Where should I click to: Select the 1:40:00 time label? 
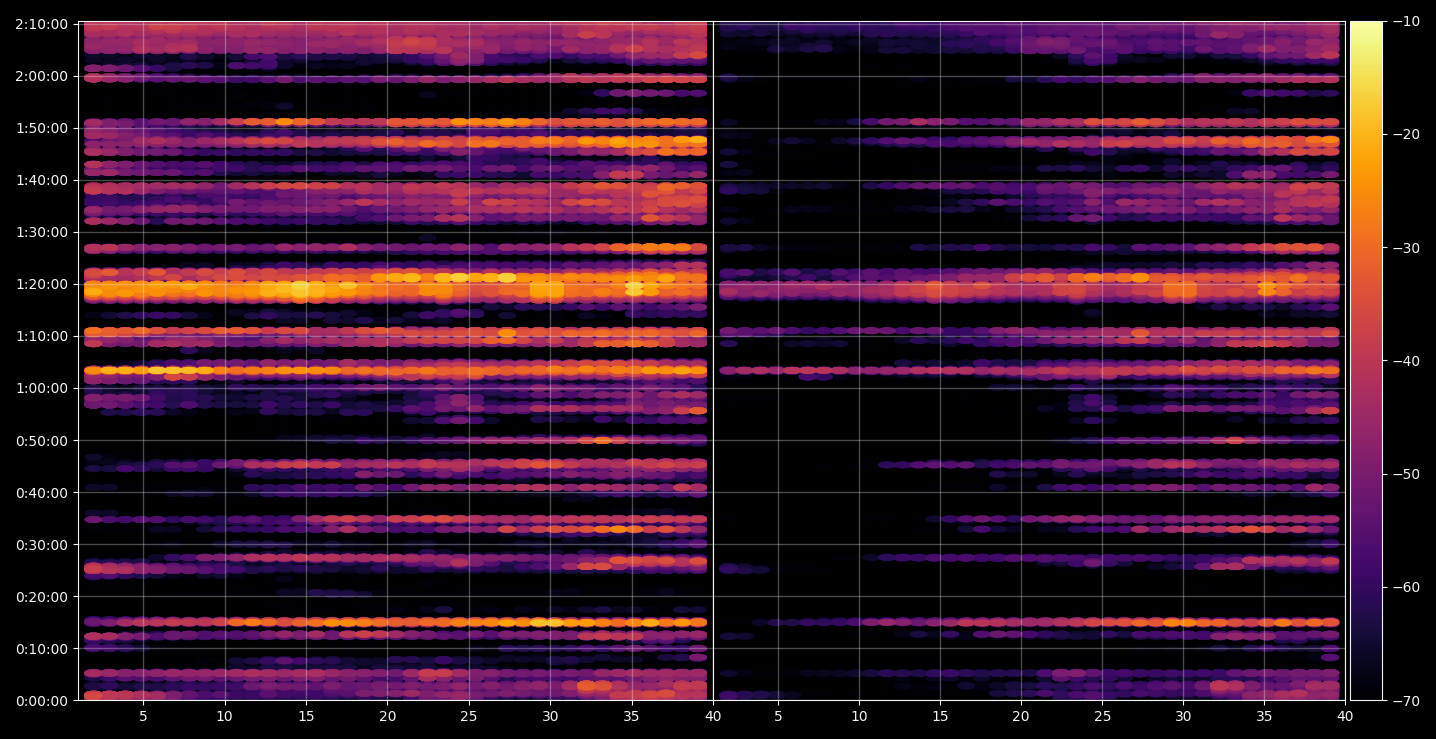(41, 180)
